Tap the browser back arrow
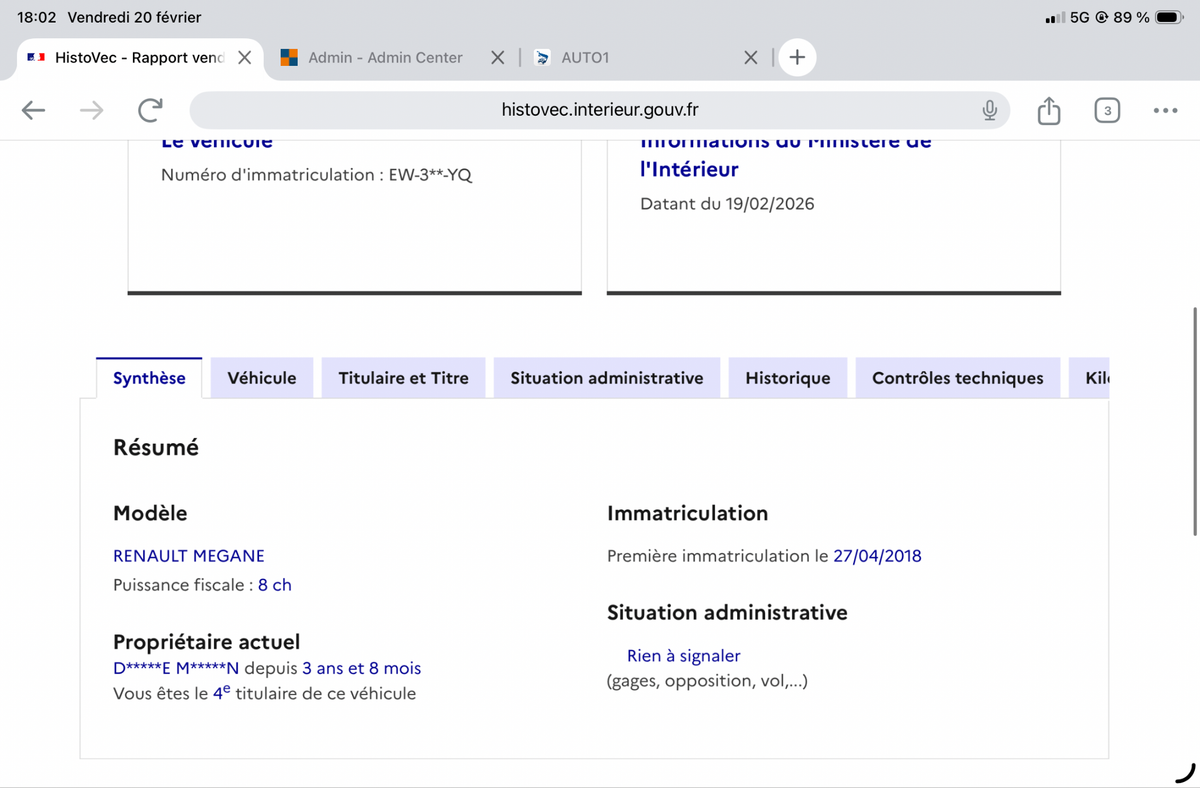This screenshot has height=788, width=1200. pyautogui.click(x=34, y=110)
